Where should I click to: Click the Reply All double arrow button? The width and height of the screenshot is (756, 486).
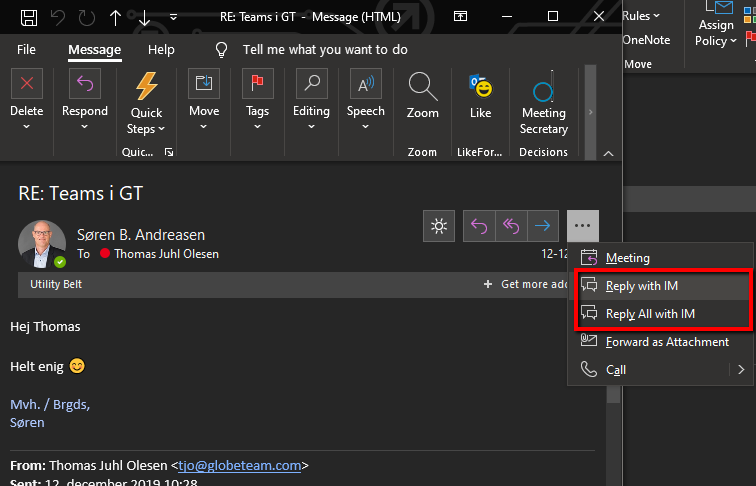tap(511, 226)
